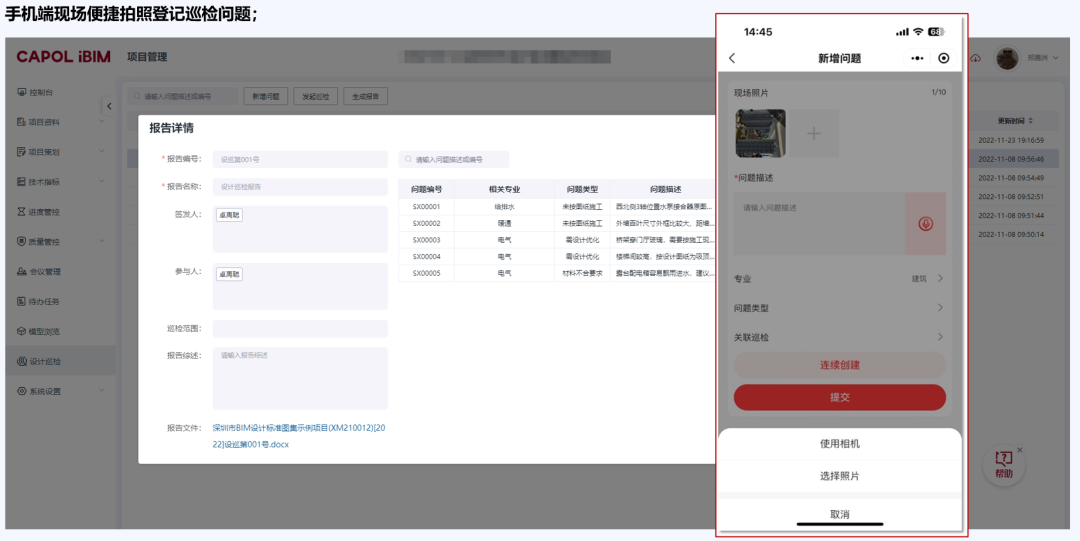
Task: Tap the plus tile to add photo
Action: [813, 134]
